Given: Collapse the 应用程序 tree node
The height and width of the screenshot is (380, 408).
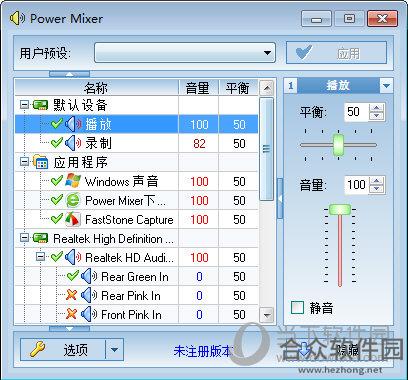Looking at the screenshot, I should 24,162.
